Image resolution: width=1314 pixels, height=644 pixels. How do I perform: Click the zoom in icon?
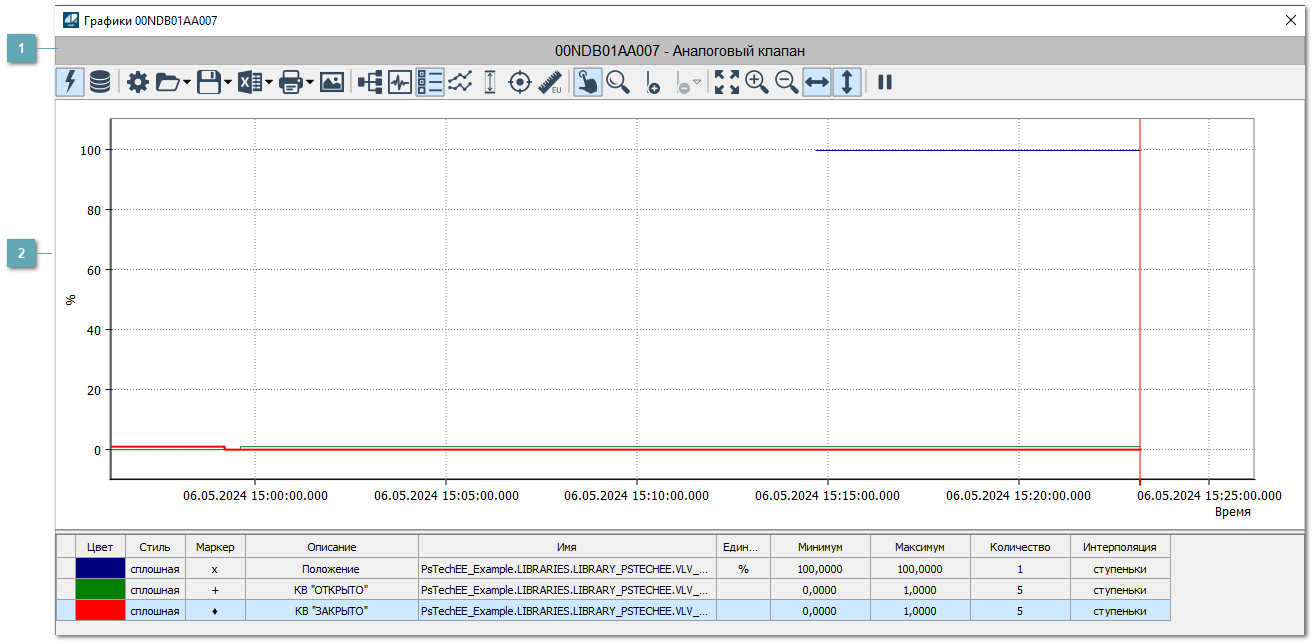pyautogui.click(x=757, y=83)
